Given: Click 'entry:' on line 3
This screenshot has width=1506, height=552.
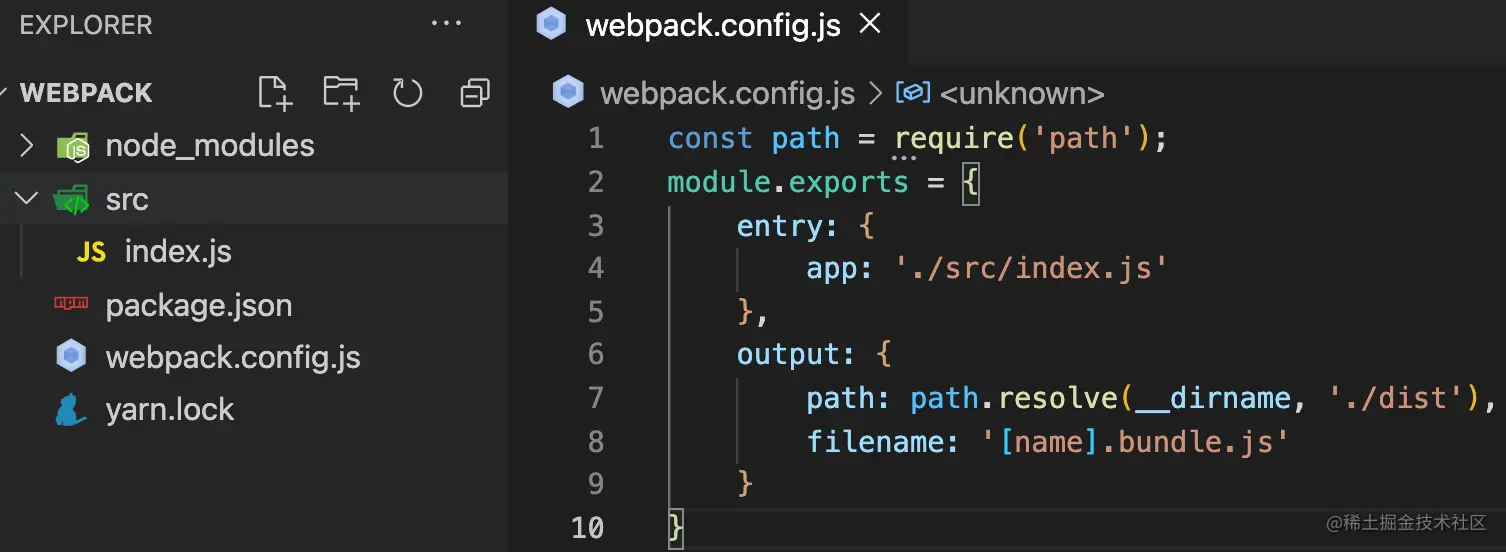Looking at the screenshot, I should coord(787,227).
